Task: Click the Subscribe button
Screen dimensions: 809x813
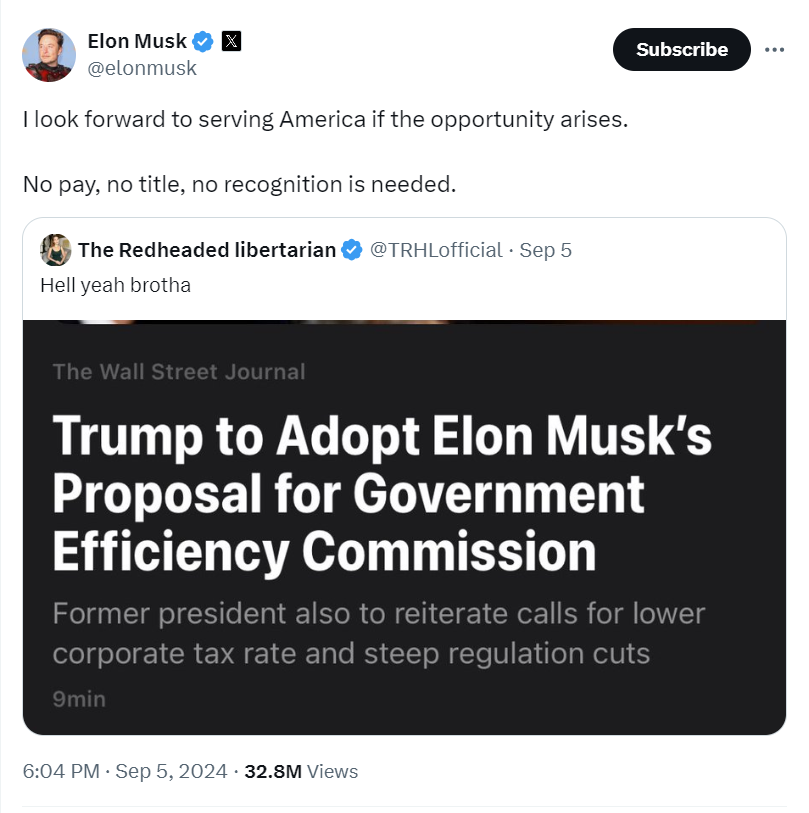Action: 681,49
